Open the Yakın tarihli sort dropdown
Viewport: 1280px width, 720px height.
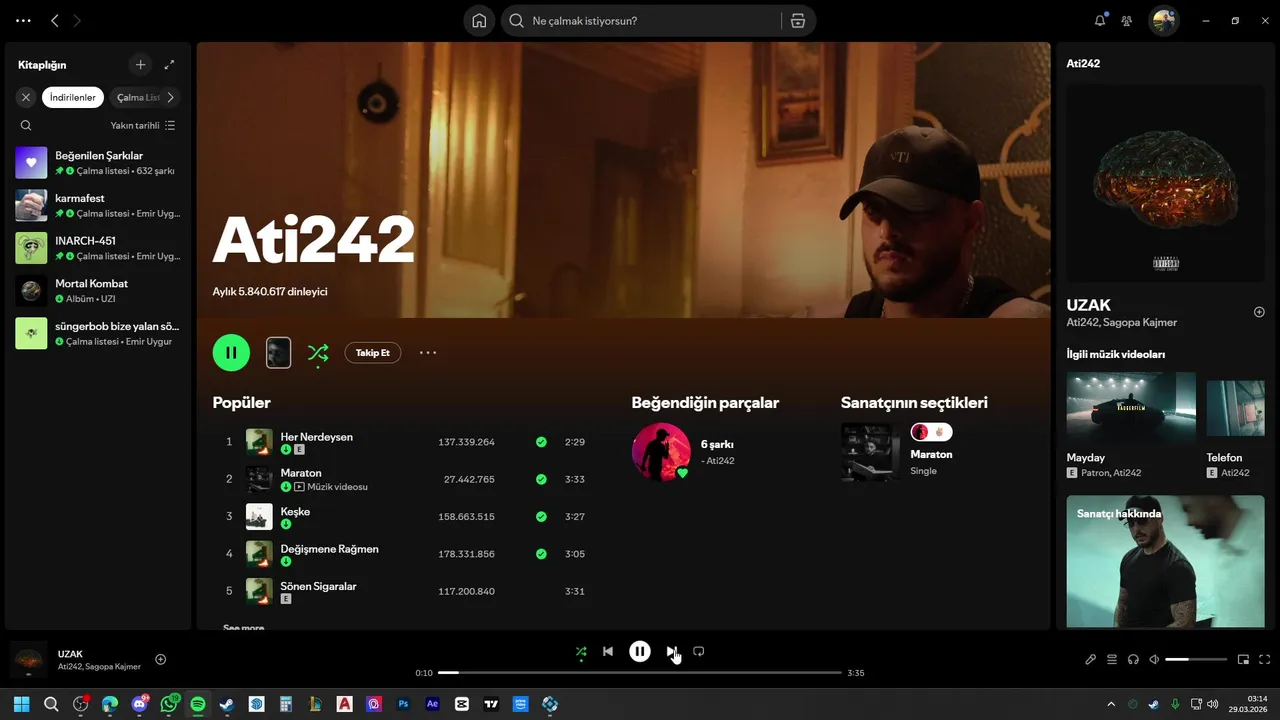[x=143, y=125]
